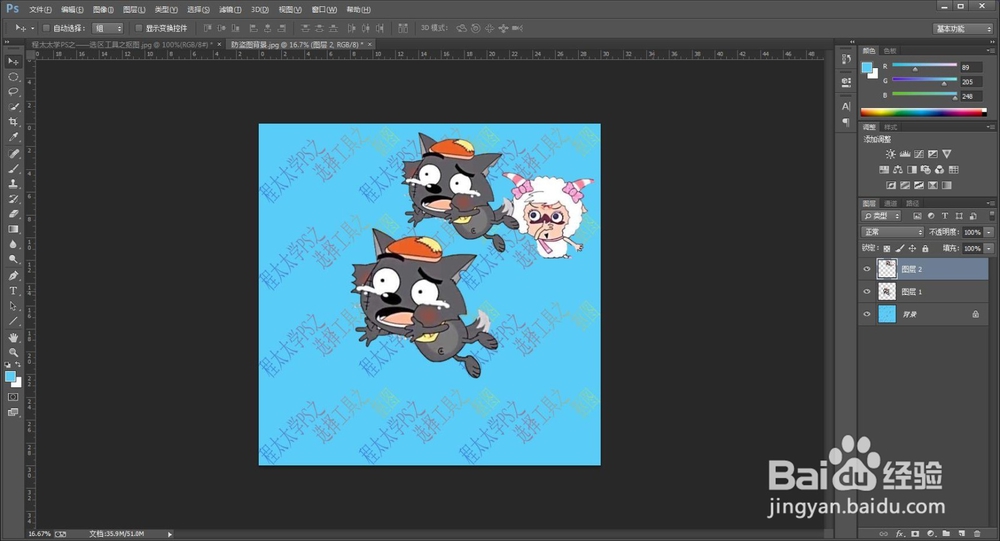1000x541 pixels.
Task: Select the Zoom tool in toolbox
Action: [x=13, y=352]
